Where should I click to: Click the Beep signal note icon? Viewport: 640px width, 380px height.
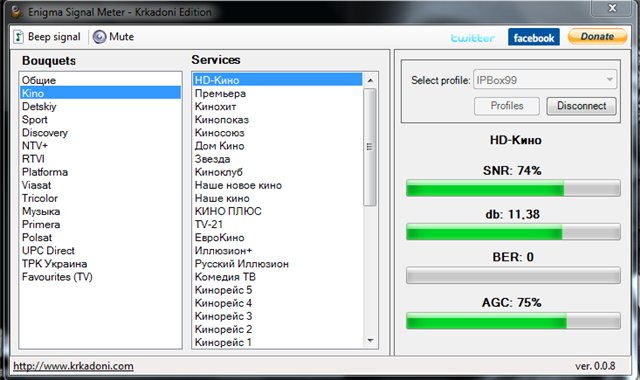pyautogui.click(x=18, y=37)
